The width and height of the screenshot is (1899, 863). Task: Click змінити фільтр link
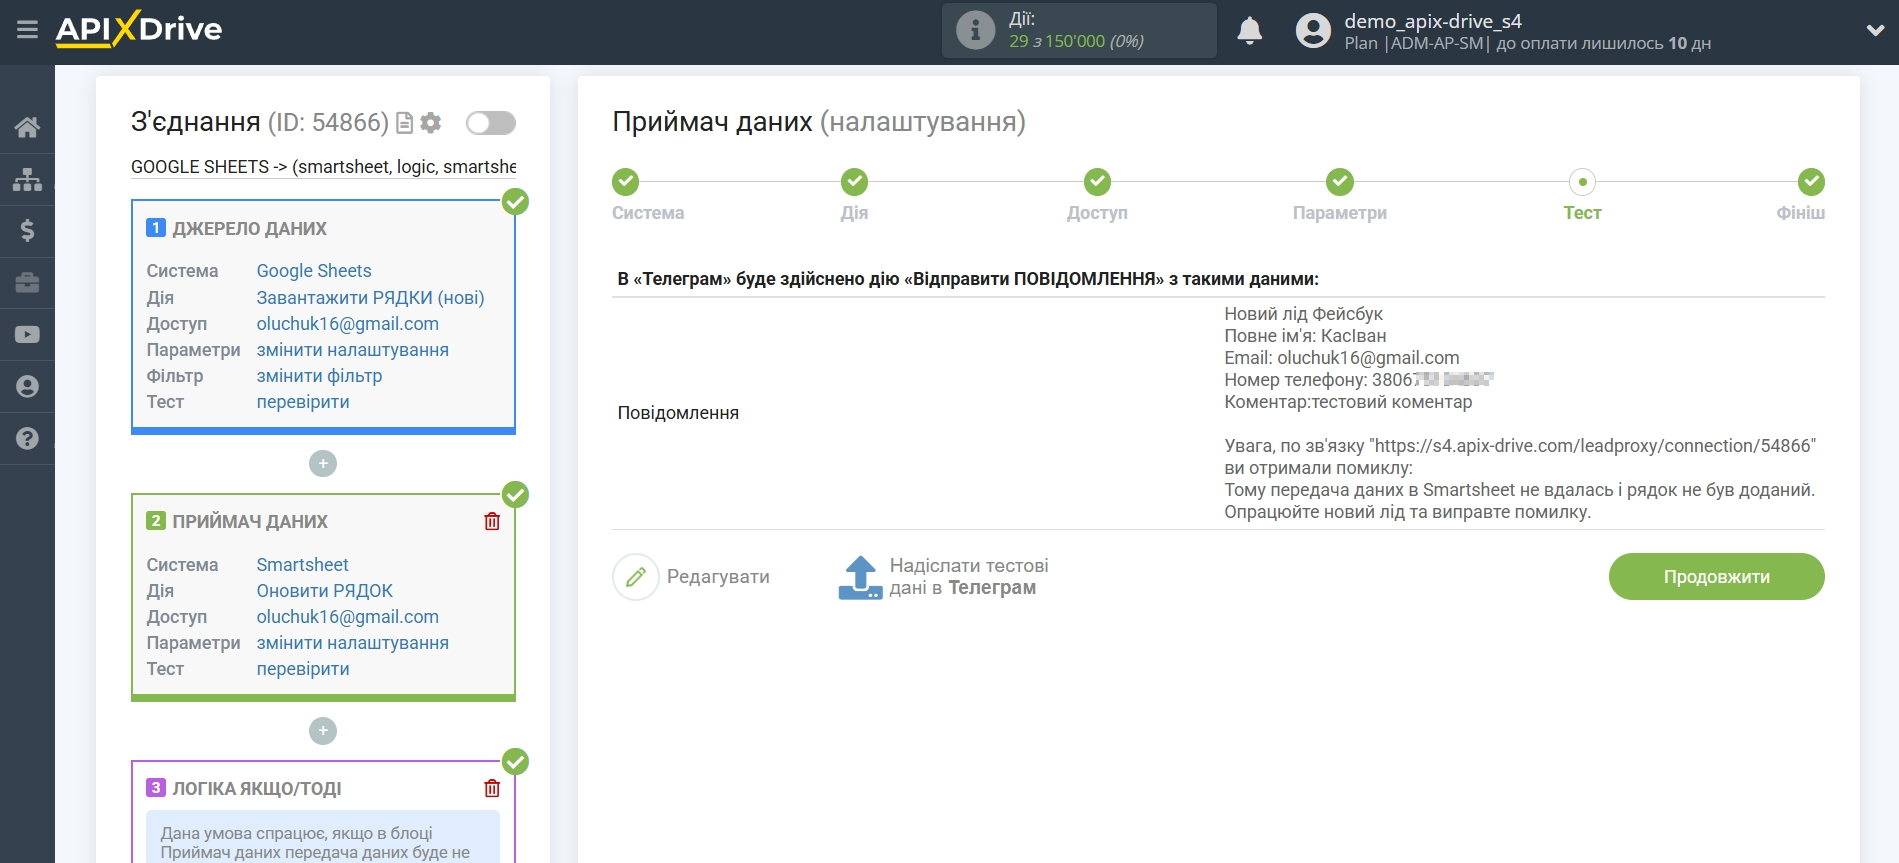(x=319, y=376)
